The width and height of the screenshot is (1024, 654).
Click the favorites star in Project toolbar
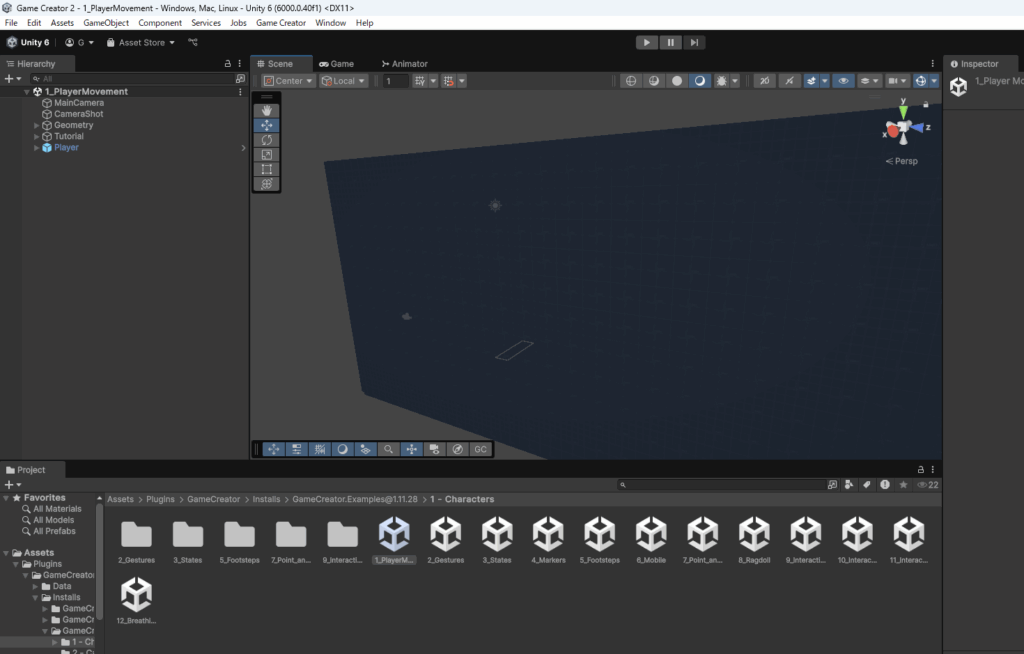click(903, 485)
